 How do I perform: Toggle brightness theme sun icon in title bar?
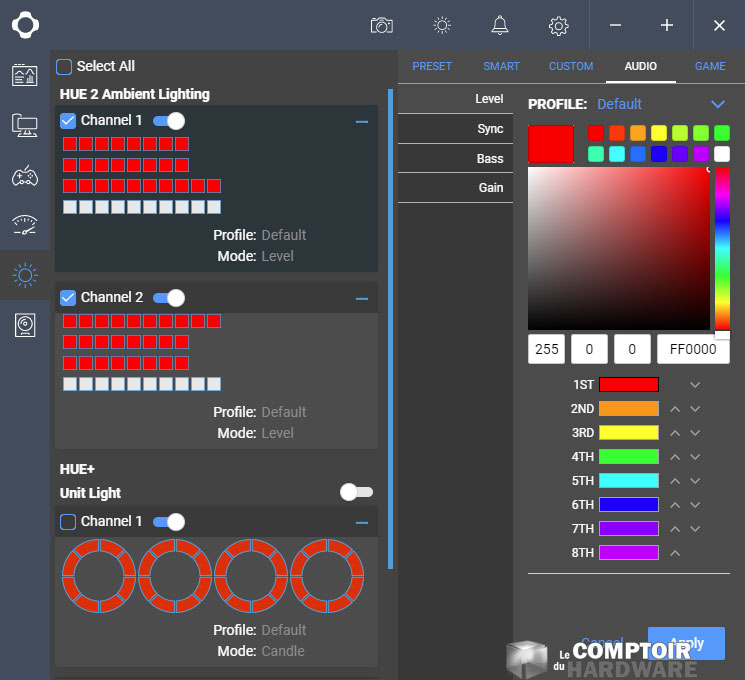[442, 25]
